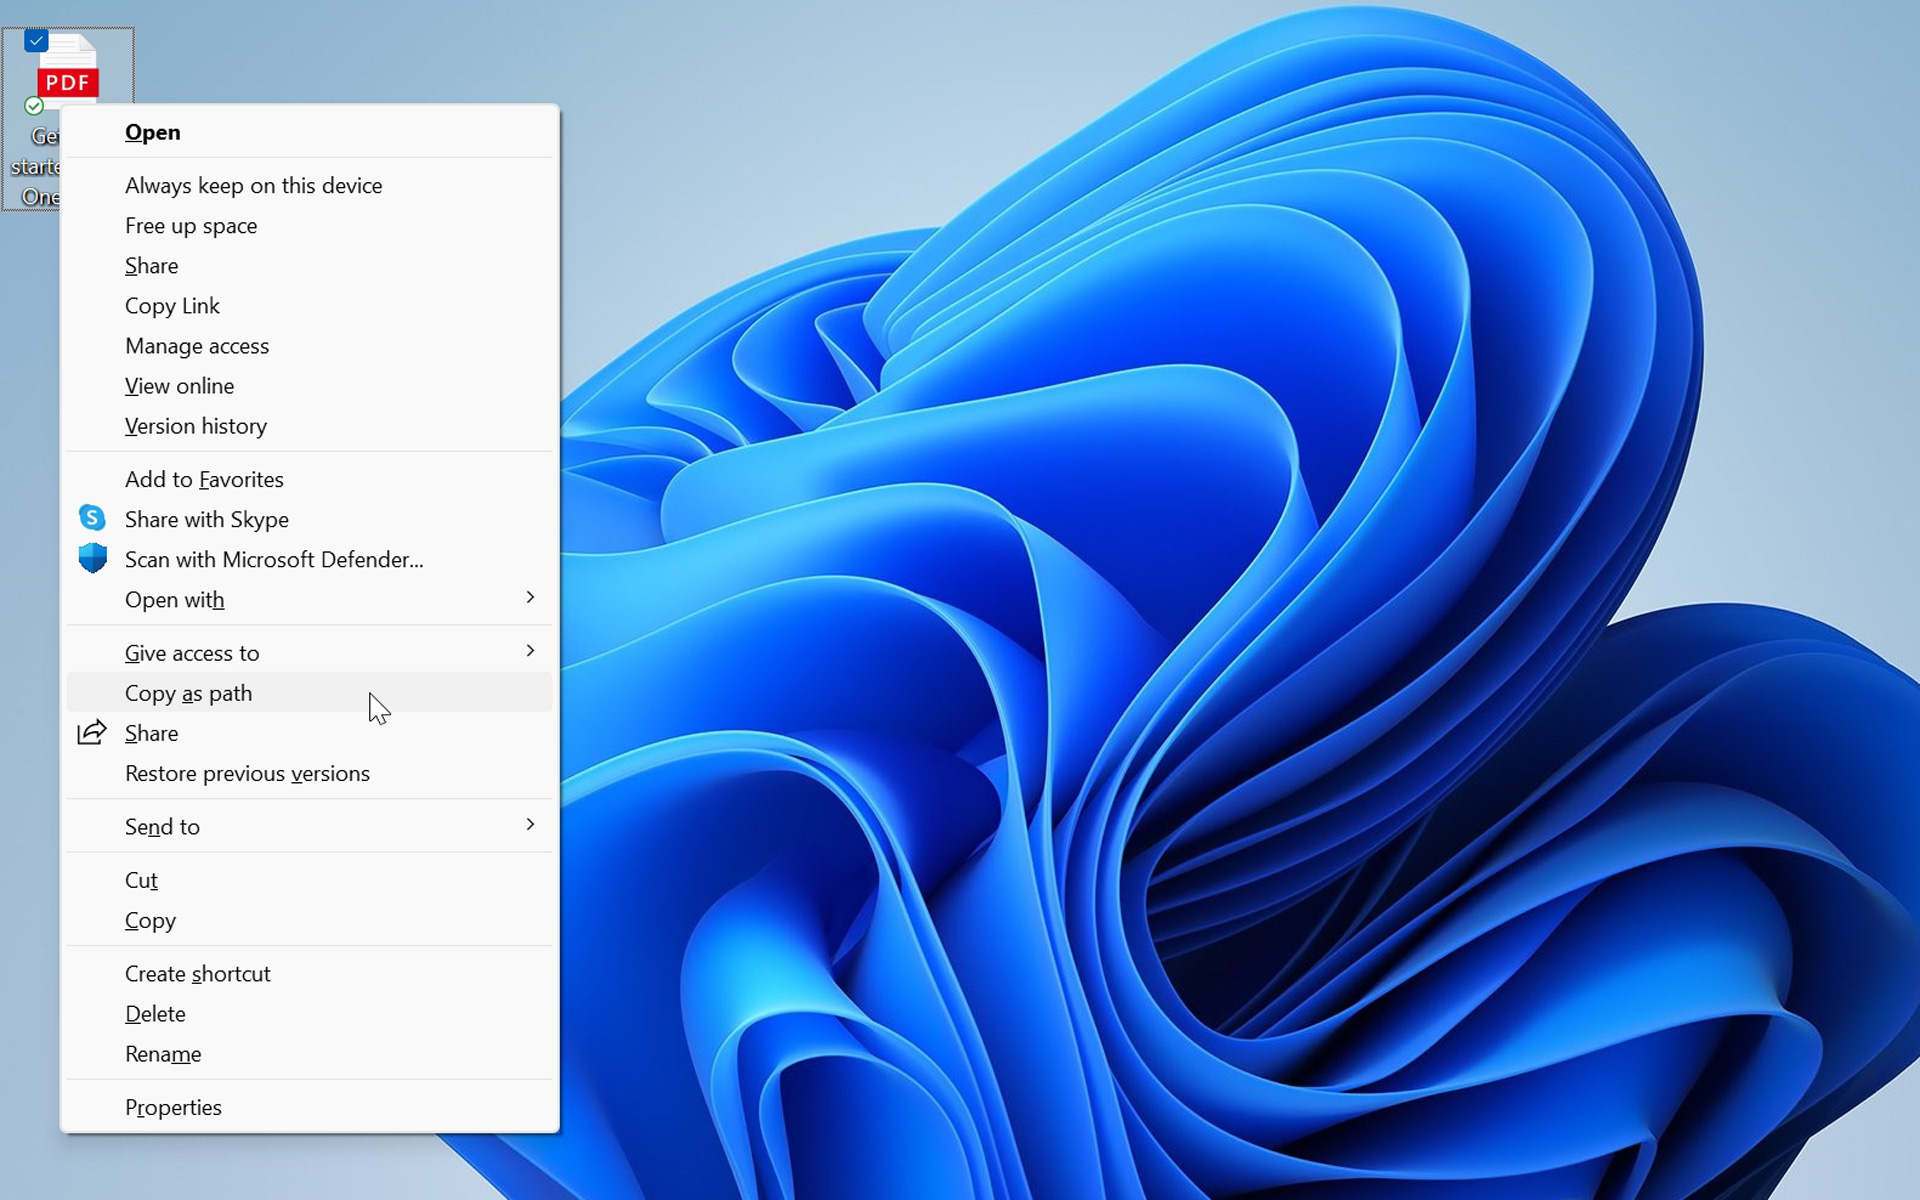
Task: Choose Free up space
Action: (309, 226)
